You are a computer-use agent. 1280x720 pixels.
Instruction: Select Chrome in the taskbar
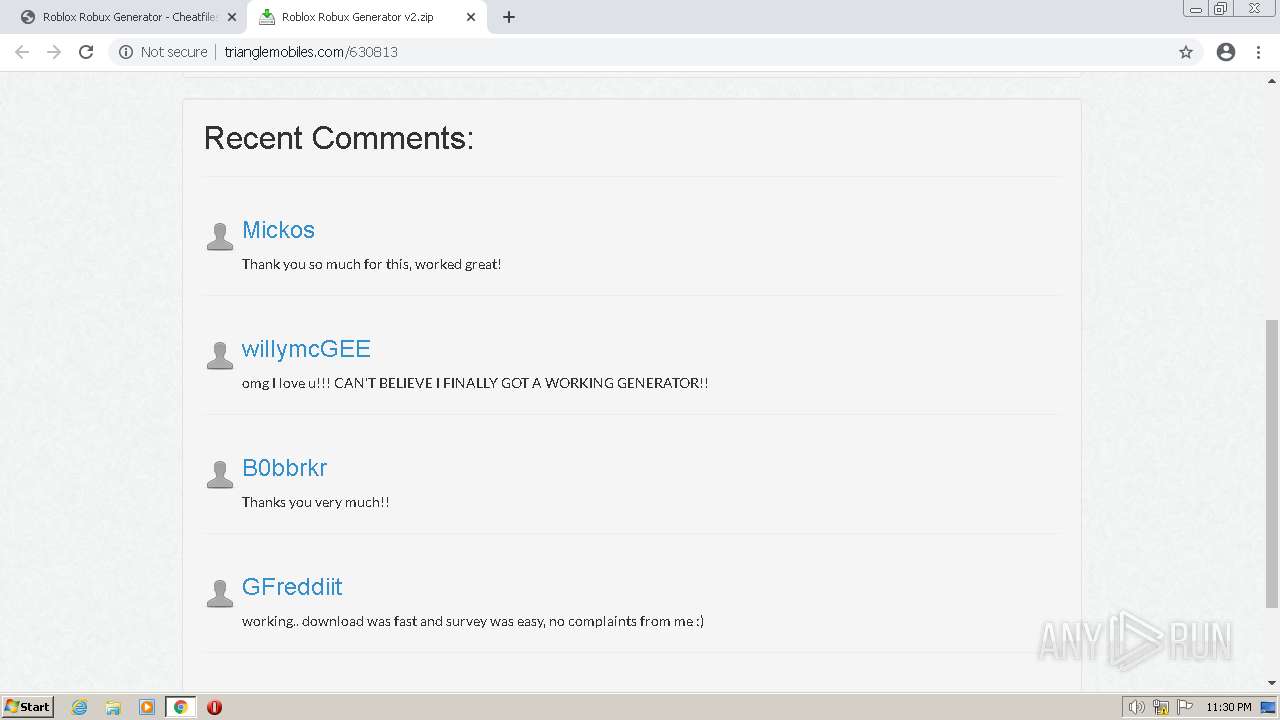pos(180,707)
